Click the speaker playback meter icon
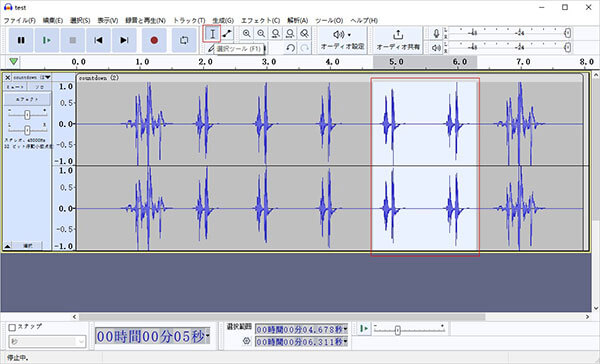This screenshot has height=364, width=600. [436, 48]
